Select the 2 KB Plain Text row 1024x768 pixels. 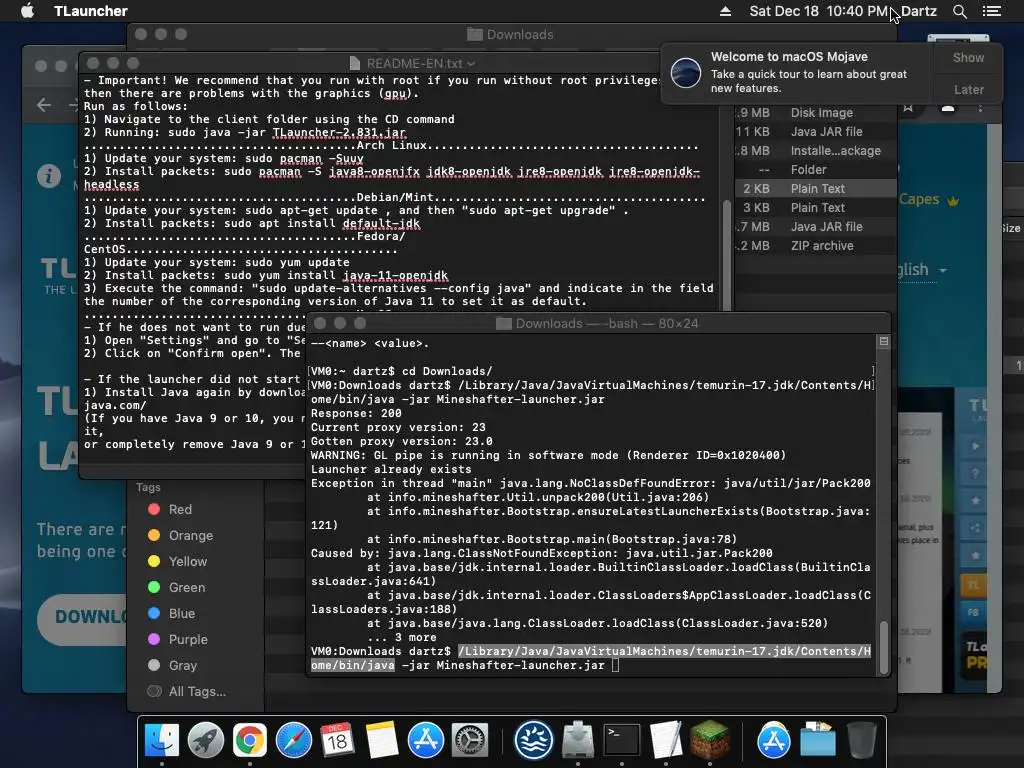point(815,189)
